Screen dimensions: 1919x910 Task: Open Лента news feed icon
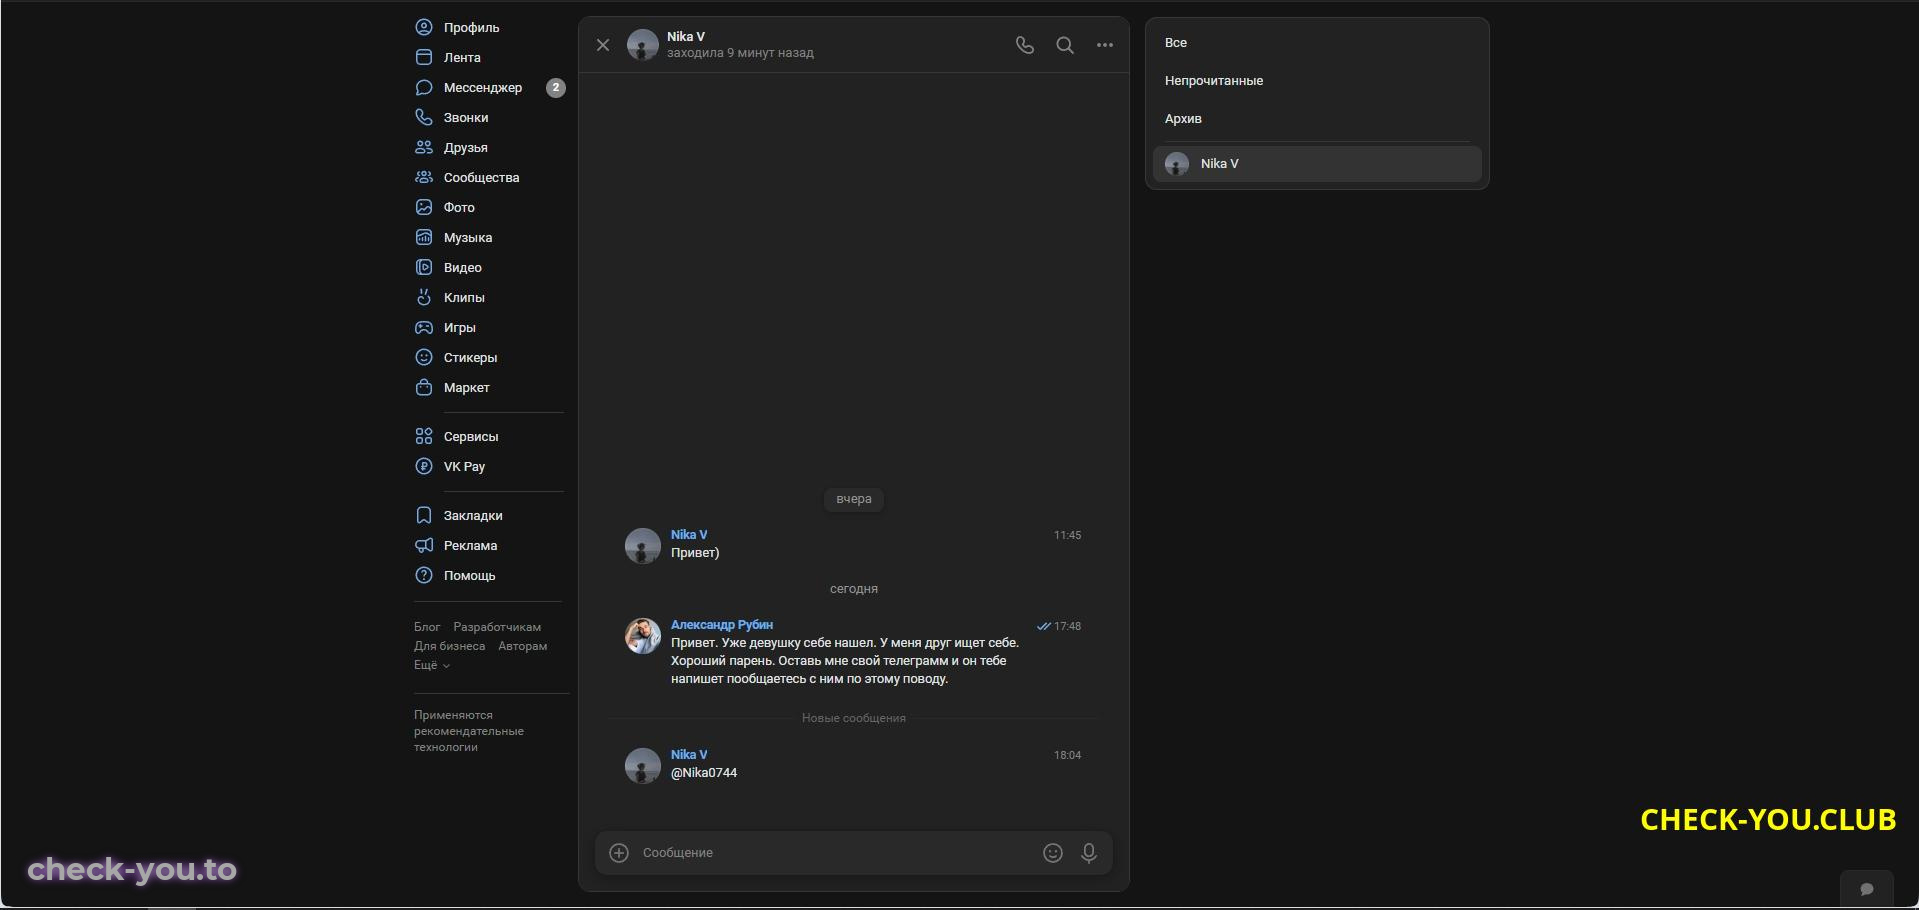point(424,57)
